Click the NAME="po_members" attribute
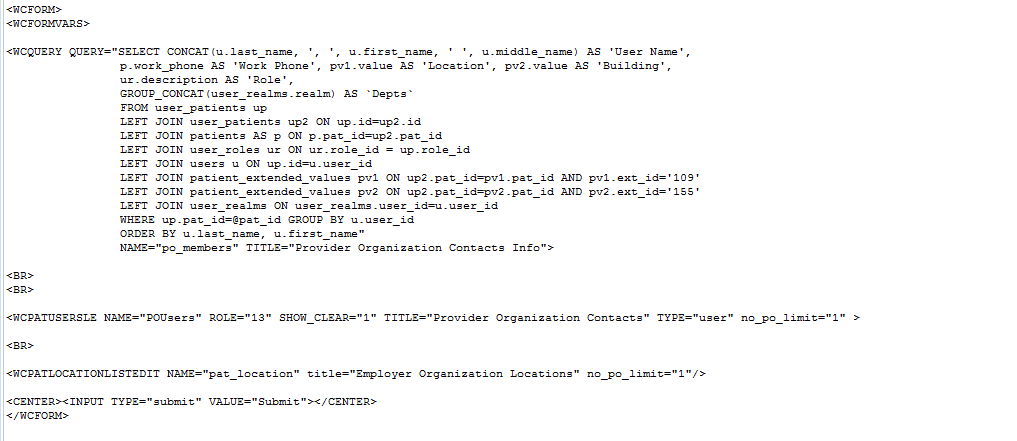The width and height of the screenshot is (1017, 441). pyautogui.click(x=180, y=248)
